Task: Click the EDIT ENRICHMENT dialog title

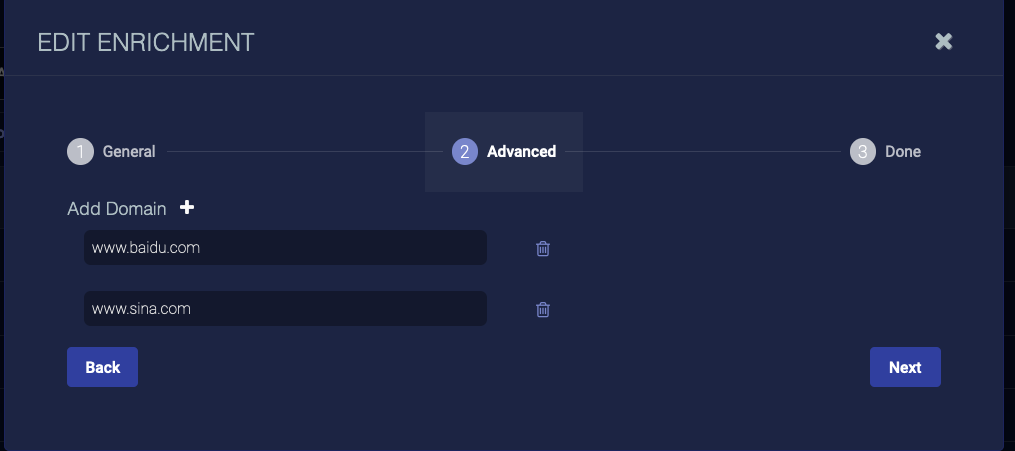Action: pyautogui.click(x=146, y=42)
